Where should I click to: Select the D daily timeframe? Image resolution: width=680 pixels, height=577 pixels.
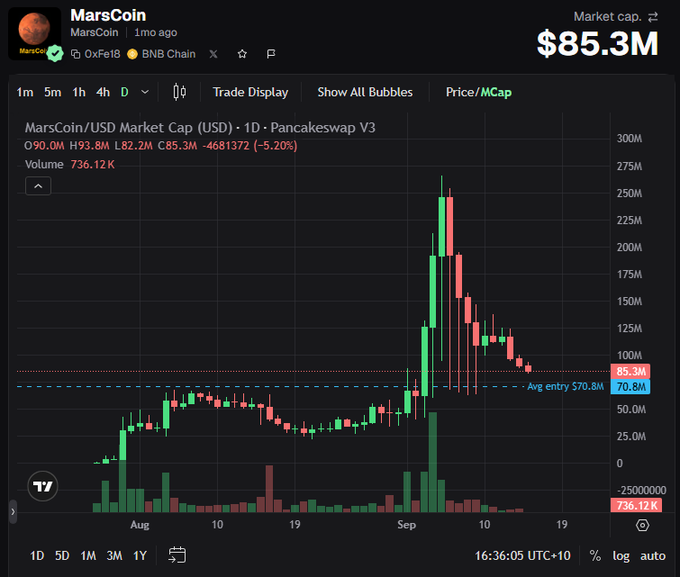pyautogui.click(x=124, y=92)
